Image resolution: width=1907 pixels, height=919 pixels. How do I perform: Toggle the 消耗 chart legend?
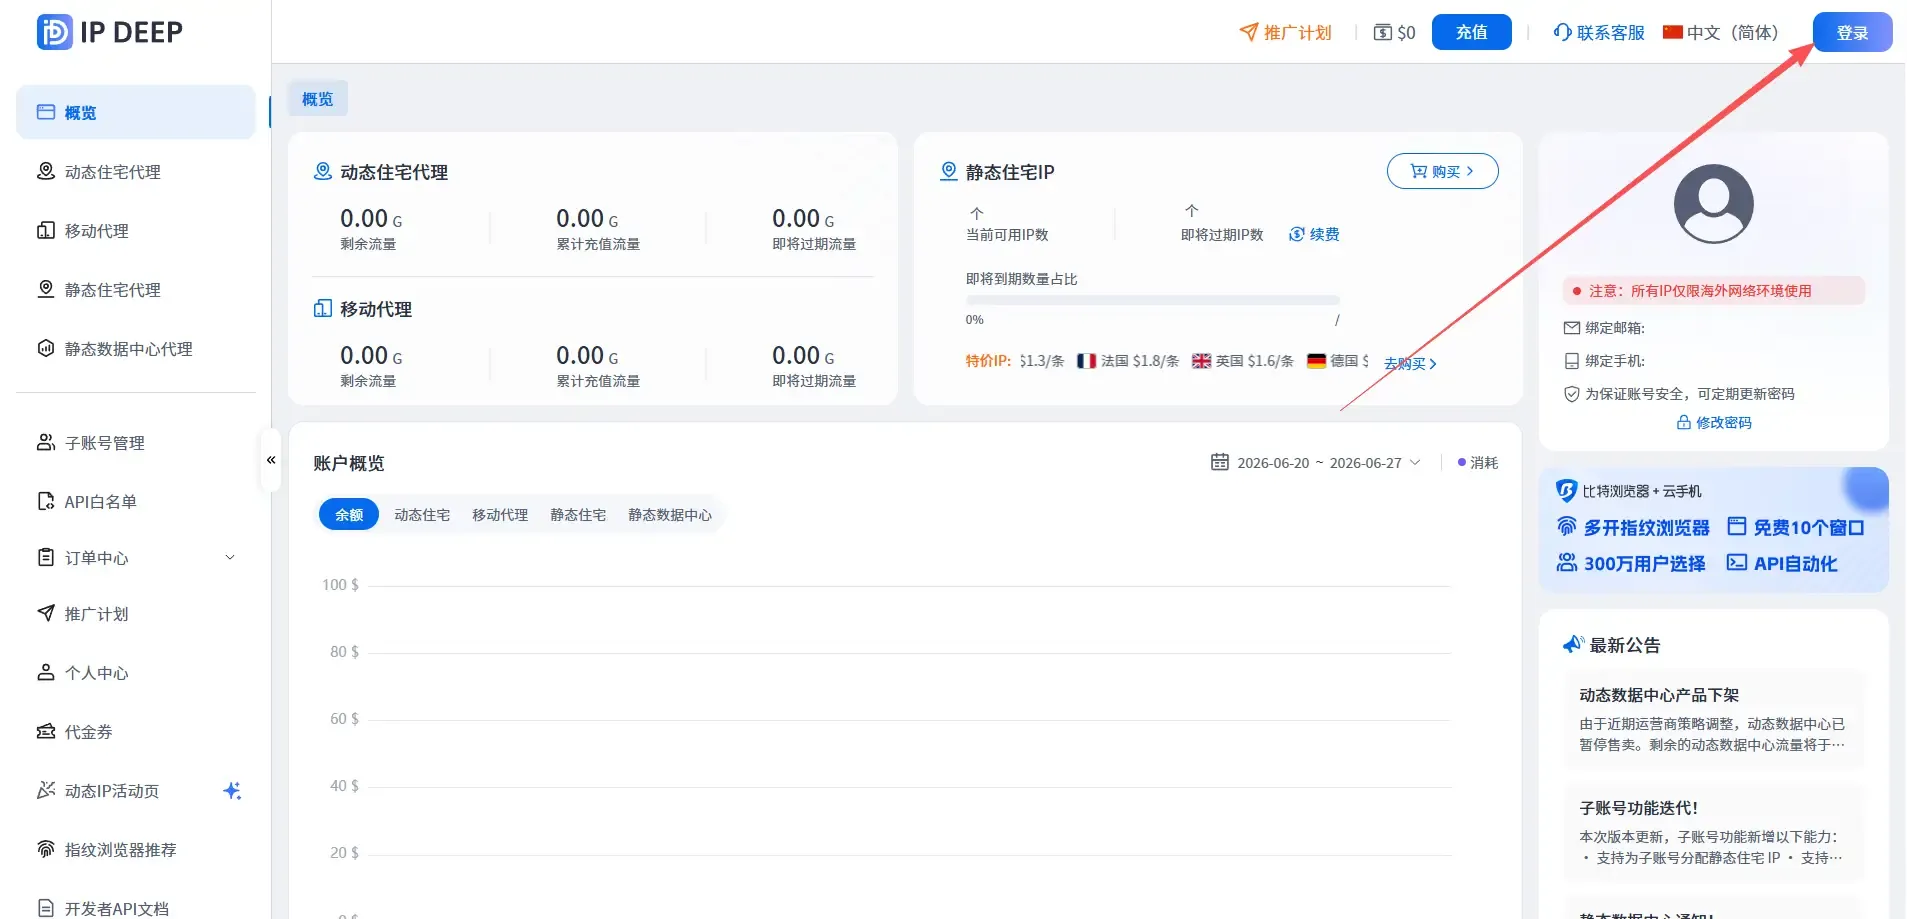point(1478,462)
